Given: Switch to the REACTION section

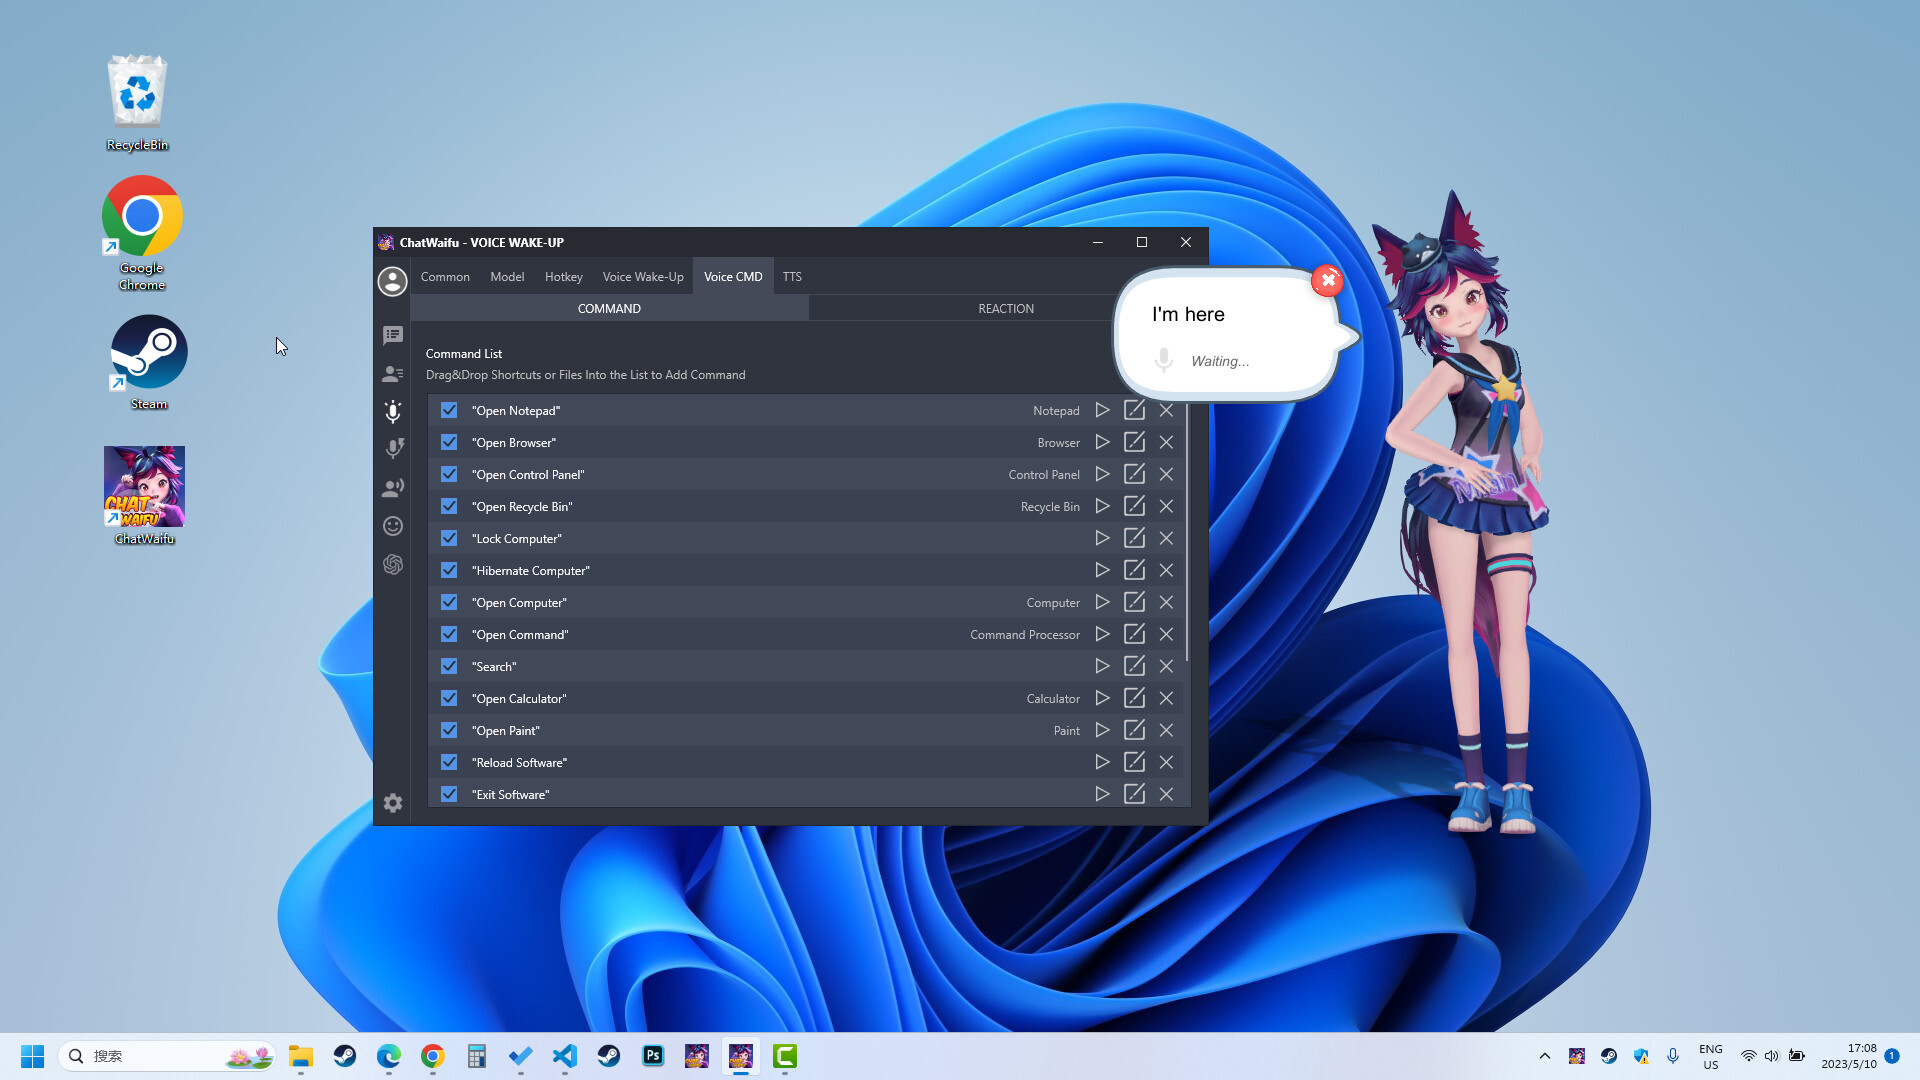Looking at the screenshot, I should [1006, 308].
